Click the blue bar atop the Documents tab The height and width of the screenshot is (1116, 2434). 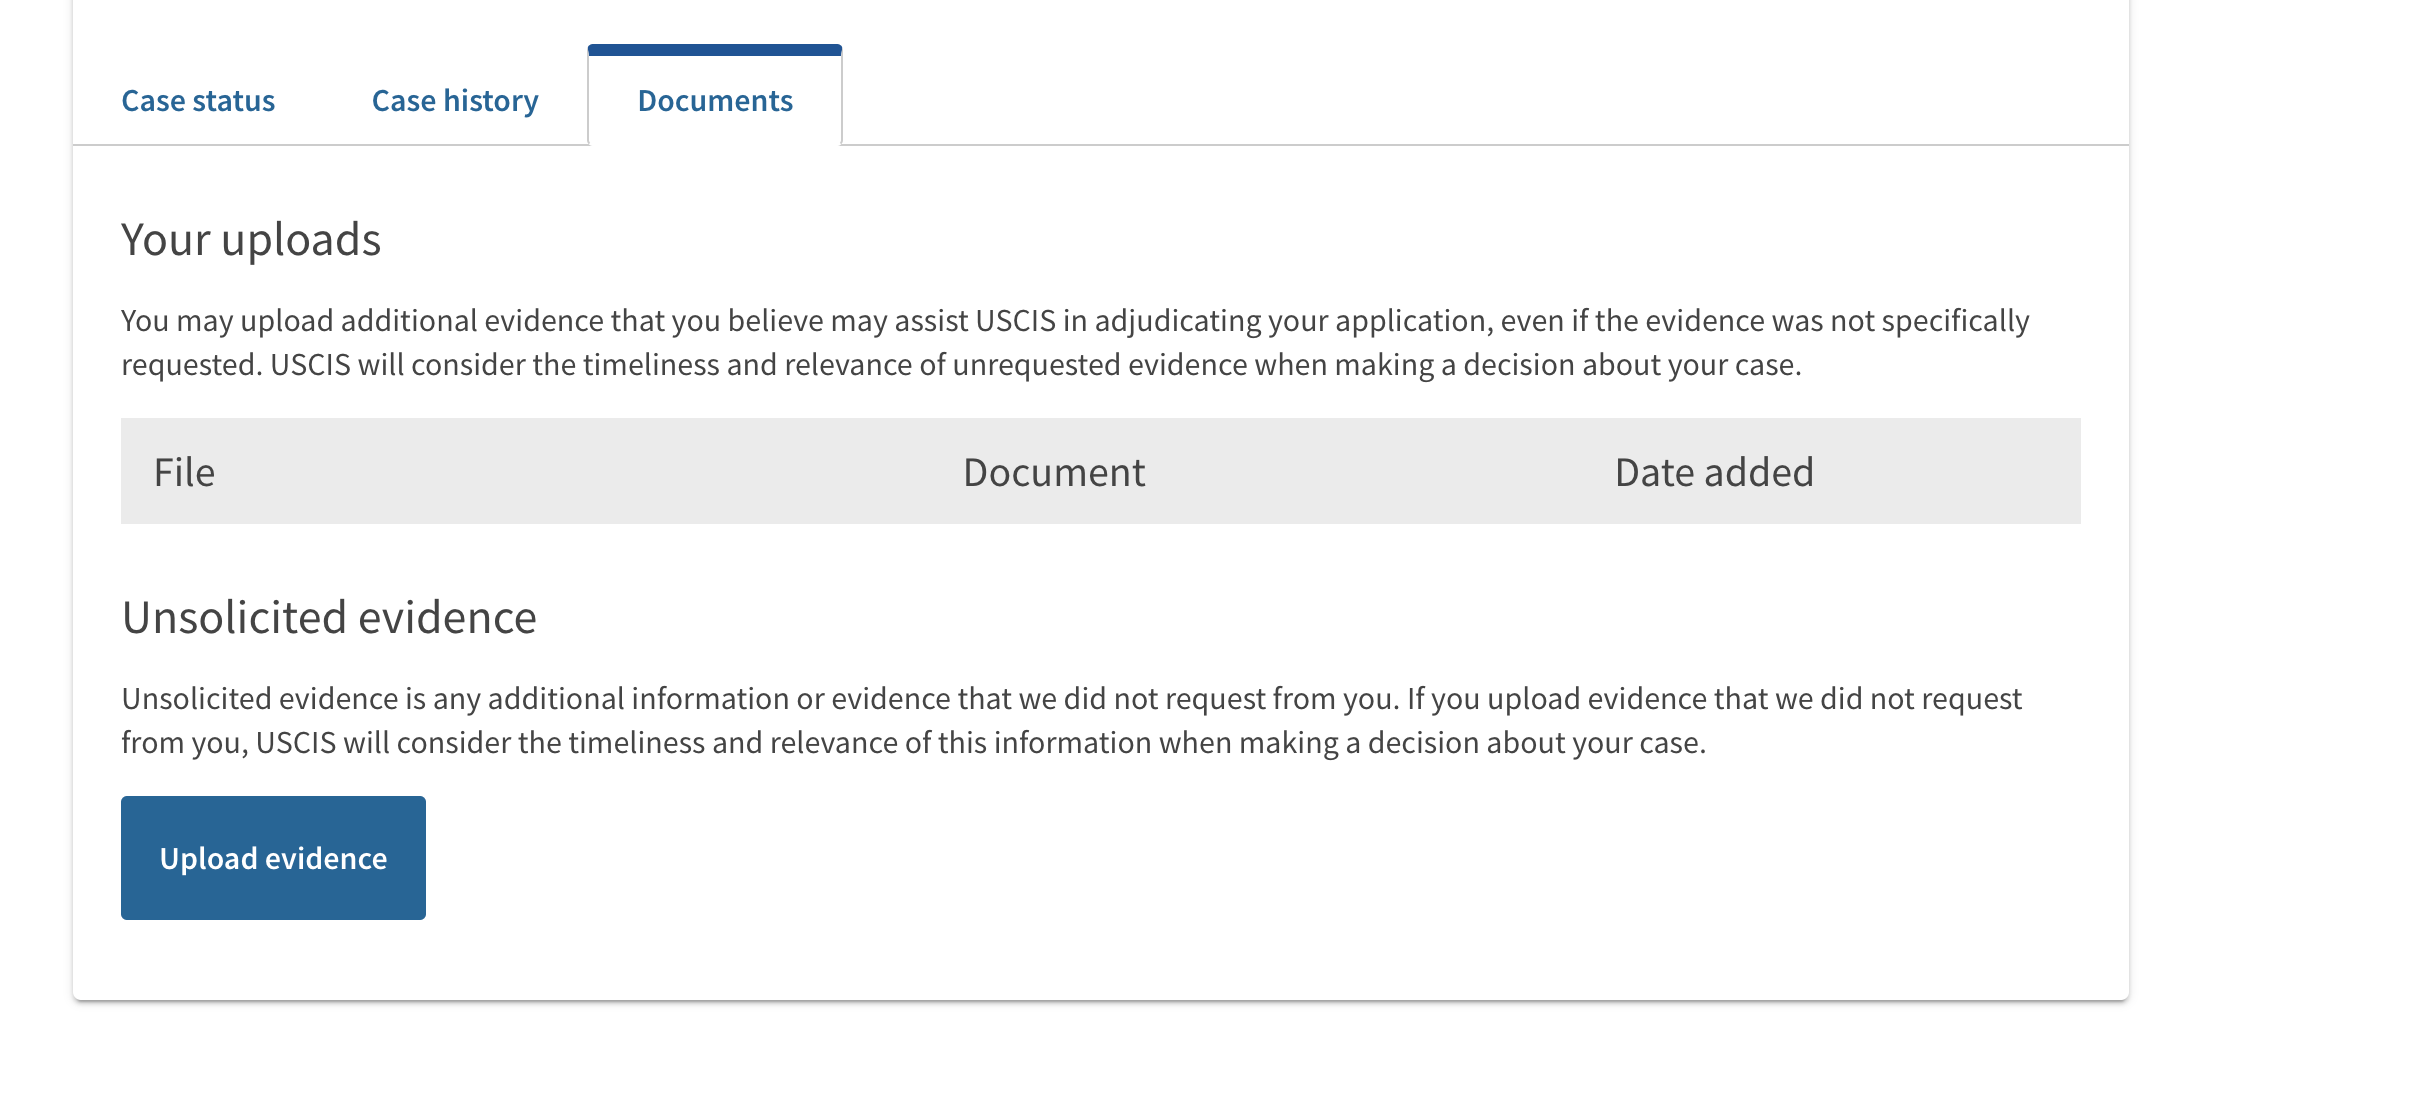point(715,50)
